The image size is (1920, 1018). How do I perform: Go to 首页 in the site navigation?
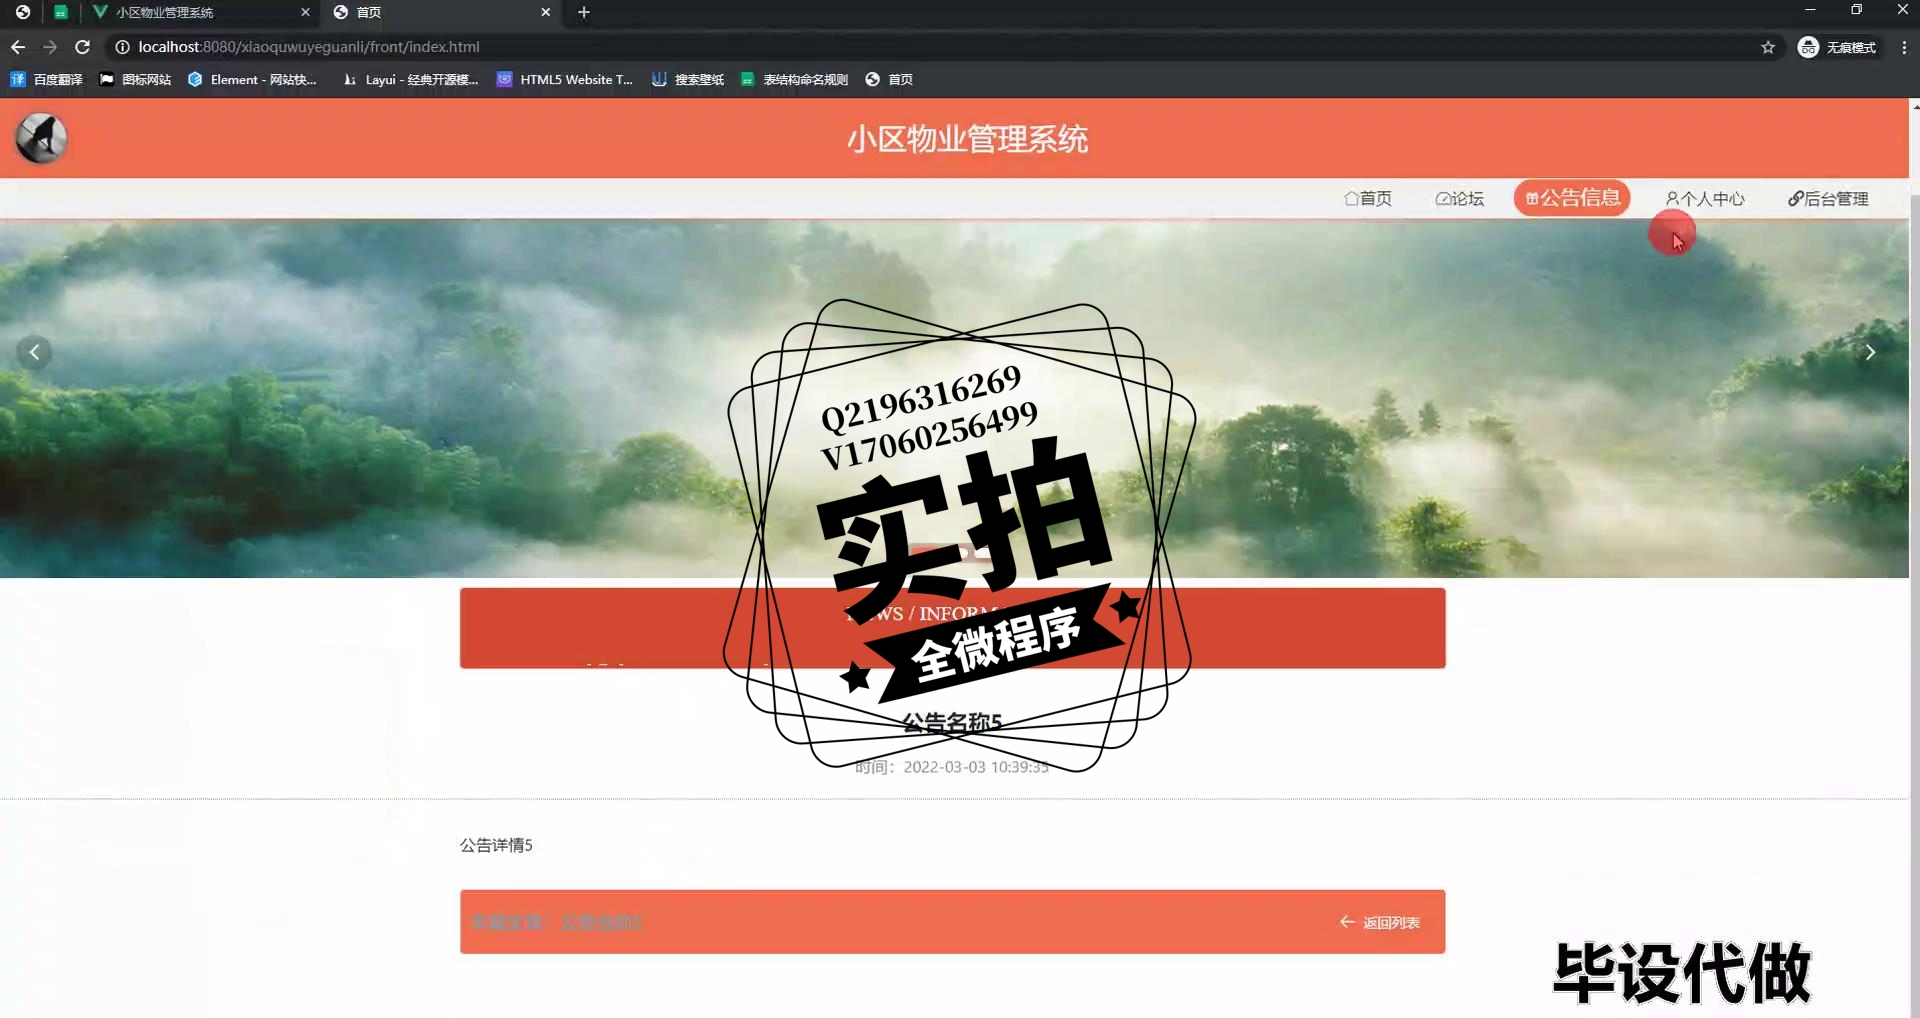point(1368,198)
